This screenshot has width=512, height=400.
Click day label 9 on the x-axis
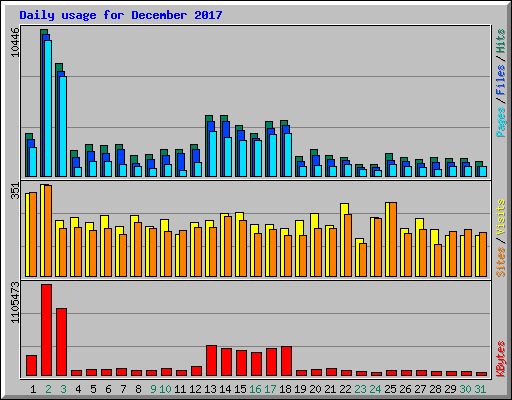point(153,389)
